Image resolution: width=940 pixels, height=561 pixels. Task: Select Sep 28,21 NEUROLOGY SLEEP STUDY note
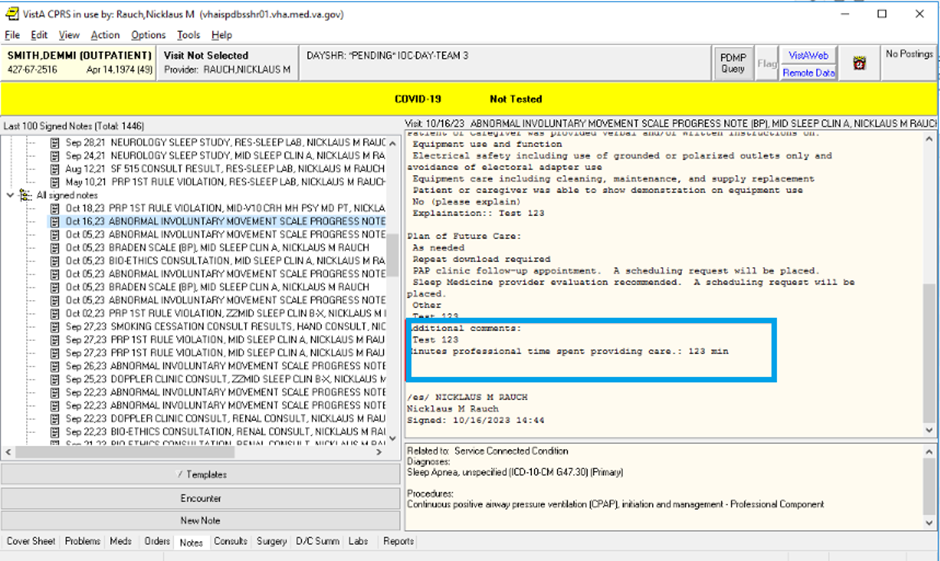(225, 143)
